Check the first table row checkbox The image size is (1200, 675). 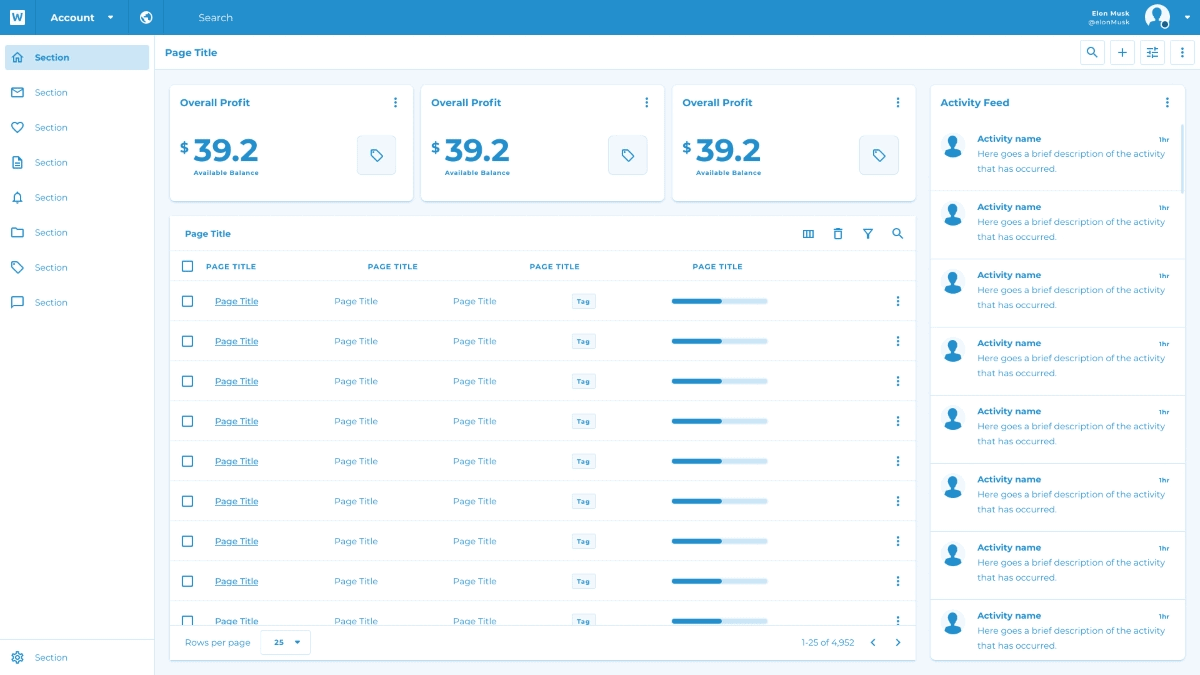187,301
